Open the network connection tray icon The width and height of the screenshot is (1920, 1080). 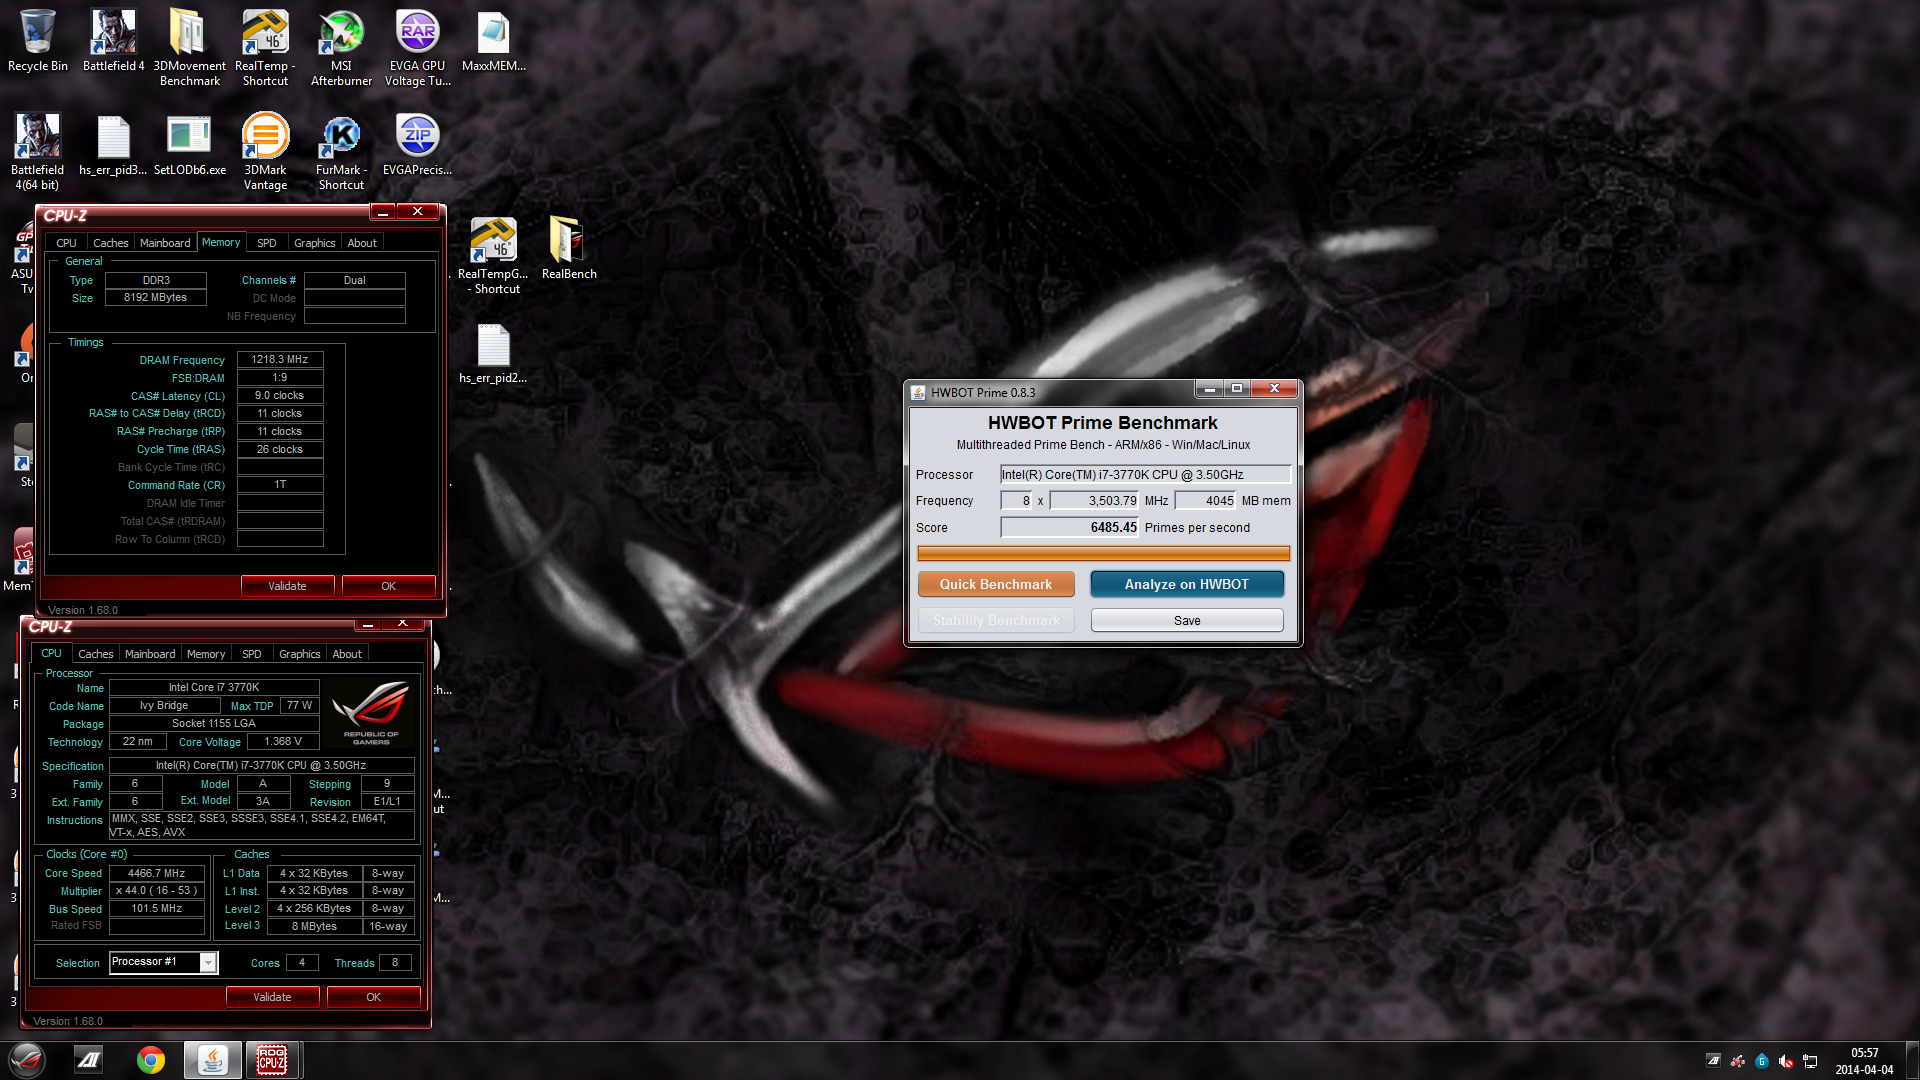[1810, 1061]
